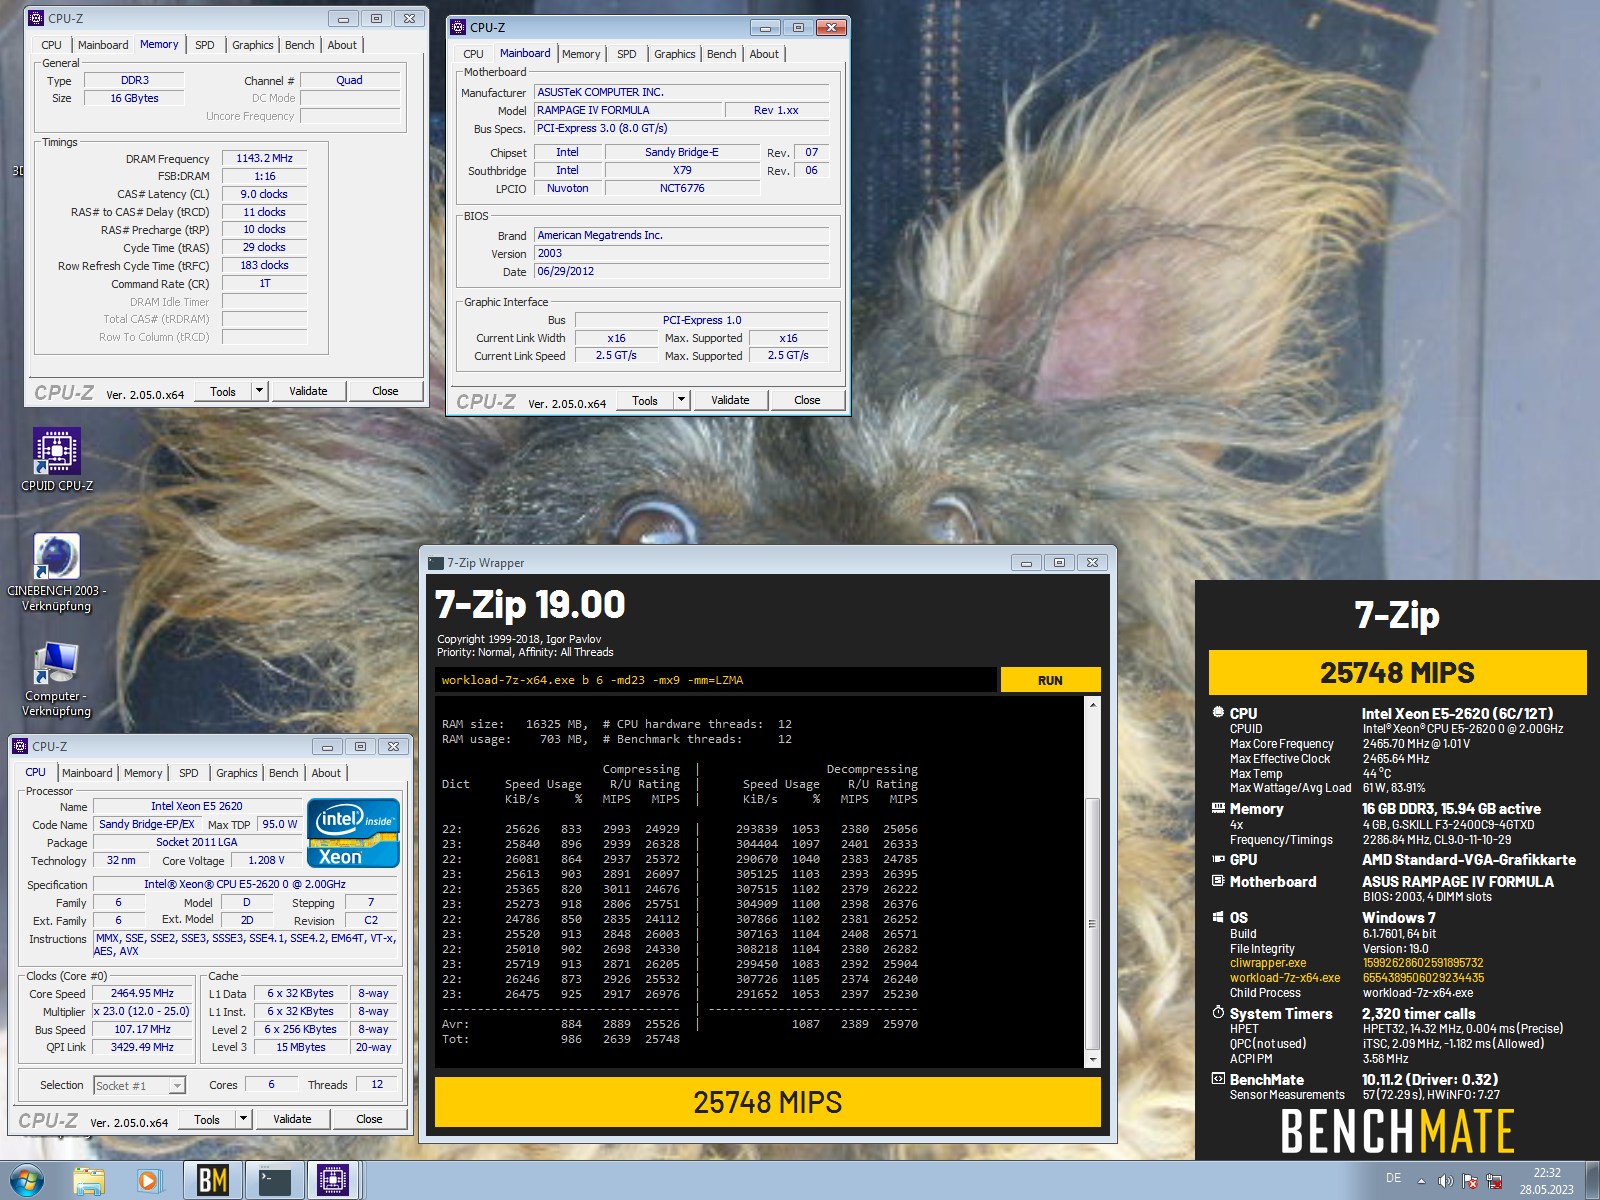Click the workload-7z-x64.exe yellow entry
1600x1200 pixels.
coord(1285,978)
